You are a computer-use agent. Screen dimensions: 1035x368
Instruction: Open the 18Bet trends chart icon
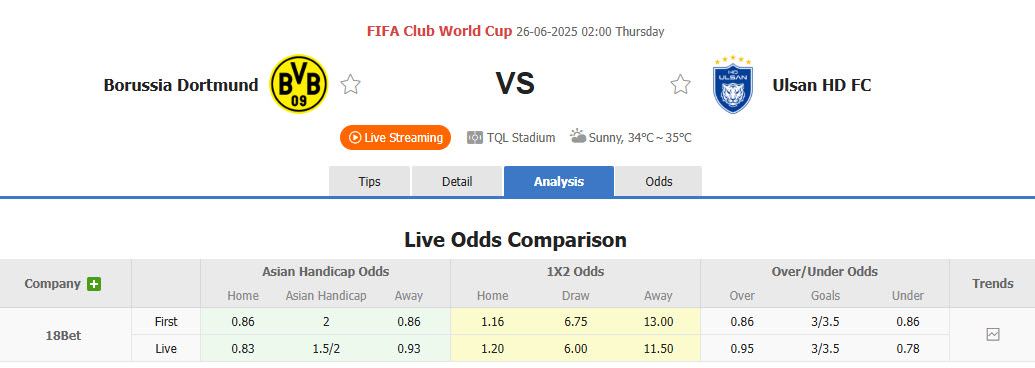click(993, 335)
